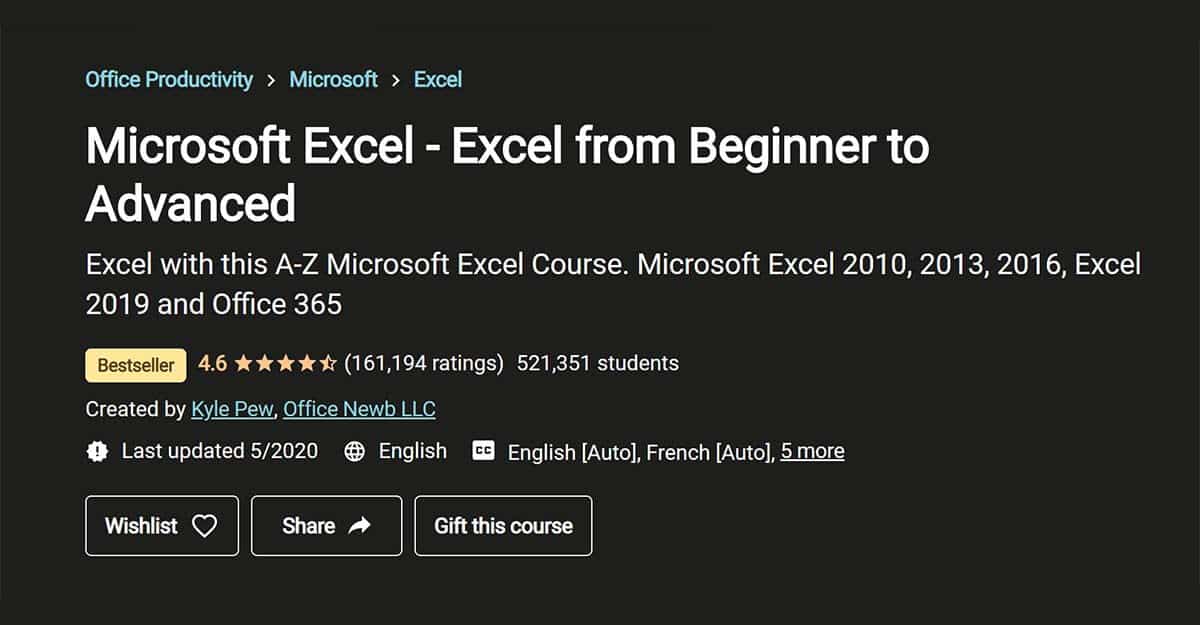Screen dimensions: 1200x625
Task: Click the Bestseller badge
Action: 134,364
